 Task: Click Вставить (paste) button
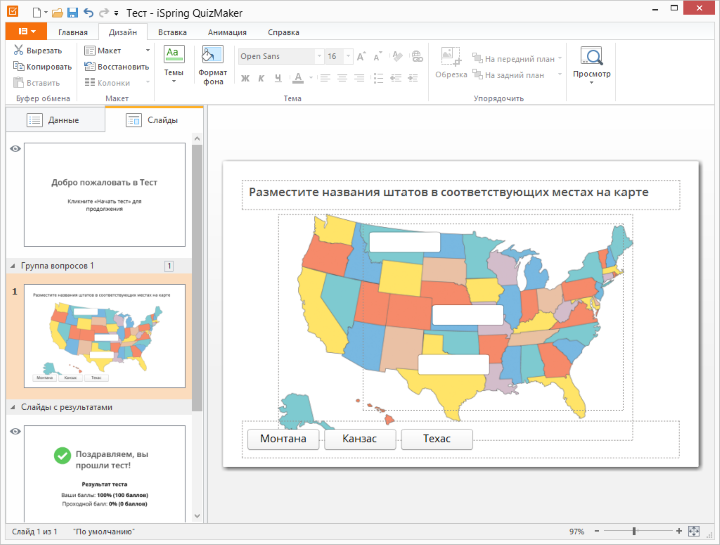(x=37, y=83)
